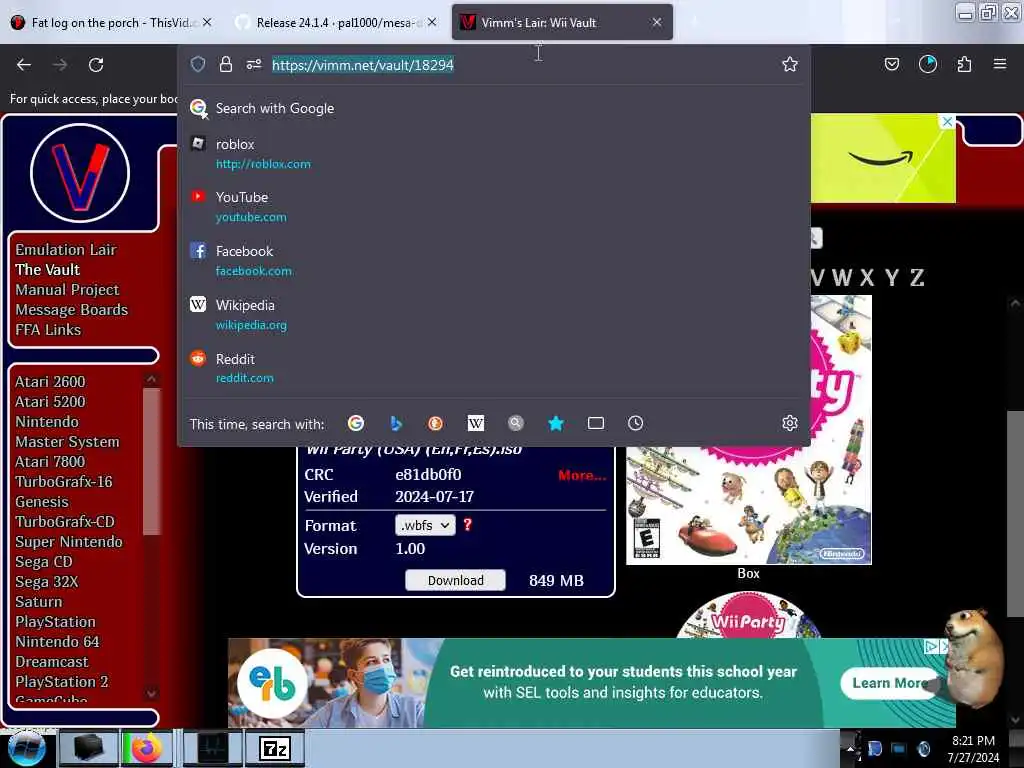Search this time with Bing icon
This screenshot has height=768, width=1024.
point(396,423)
